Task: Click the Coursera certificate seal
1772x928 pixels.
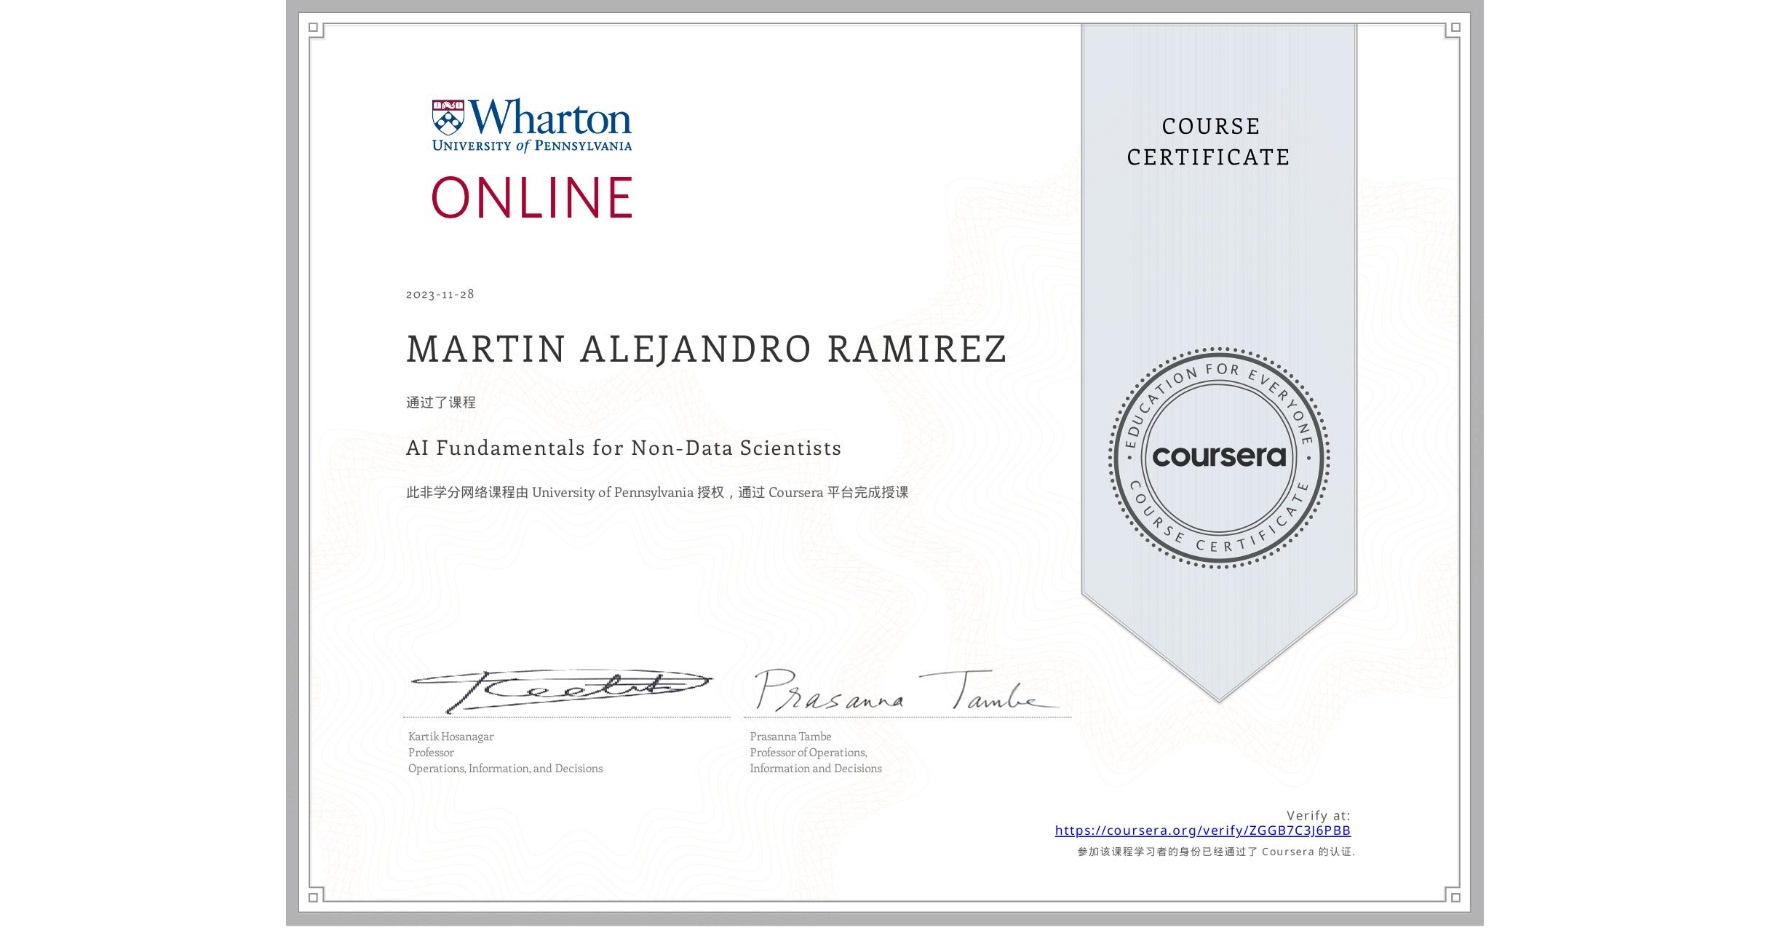Action: [1218, 457]
